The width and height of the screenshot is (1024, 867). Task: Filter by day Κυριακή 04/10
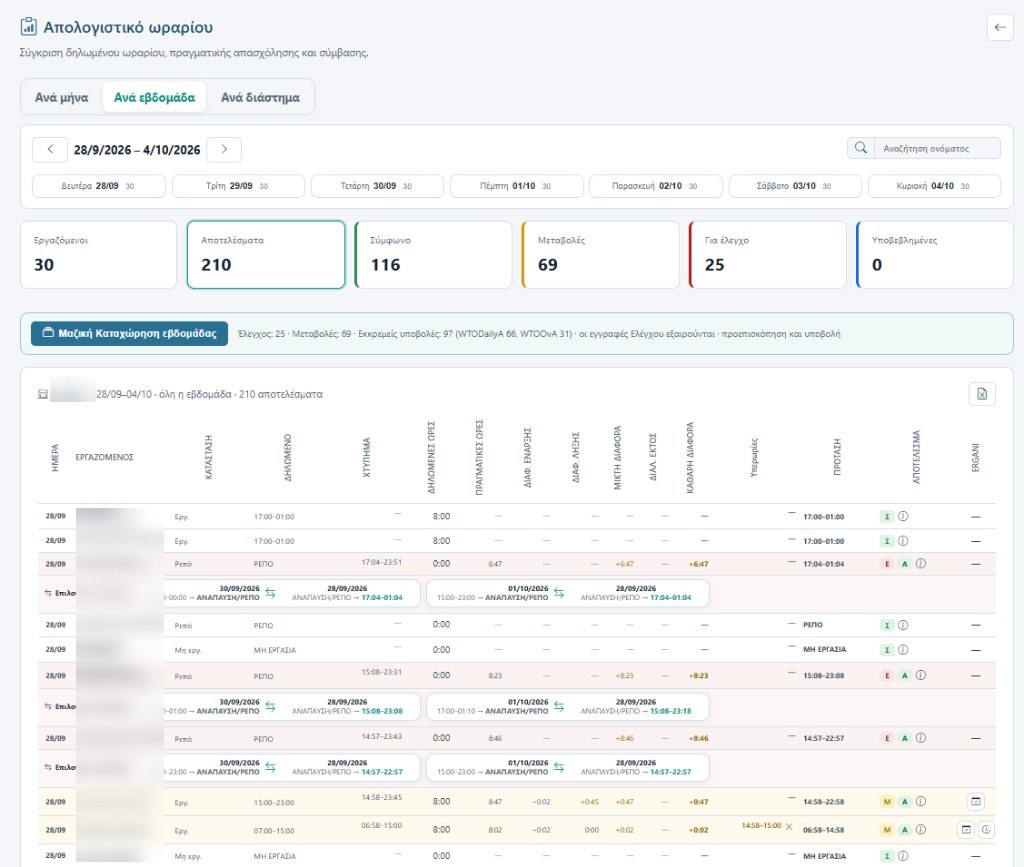pyautogui.click(x=934, y=186)
